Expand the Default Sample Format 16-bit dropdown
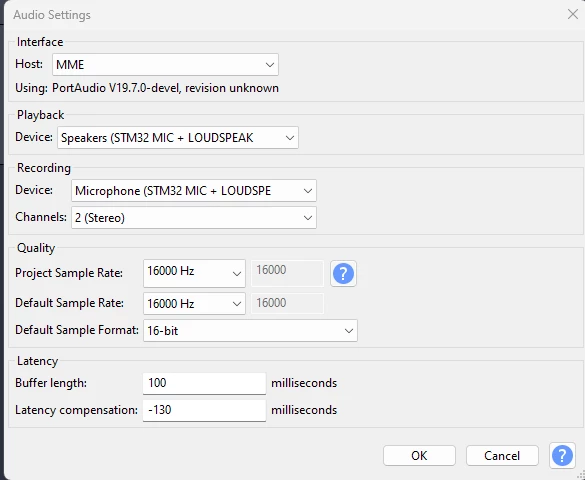 coord(250,330)
